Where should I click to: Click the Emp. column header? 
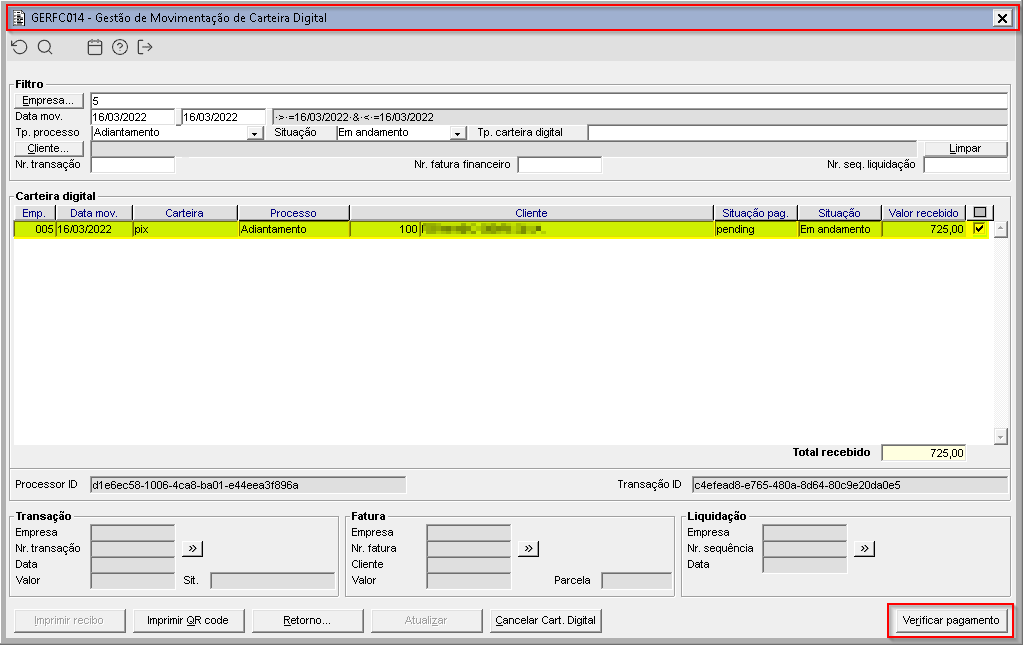[x=35, y=213]
